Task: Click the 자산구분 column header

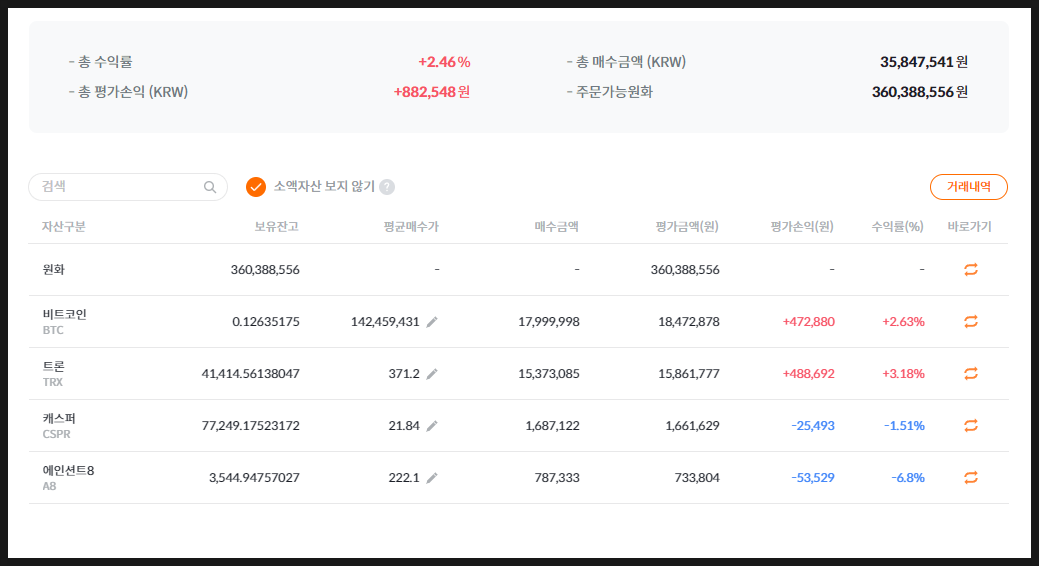Action: click(x=64, y=227)
